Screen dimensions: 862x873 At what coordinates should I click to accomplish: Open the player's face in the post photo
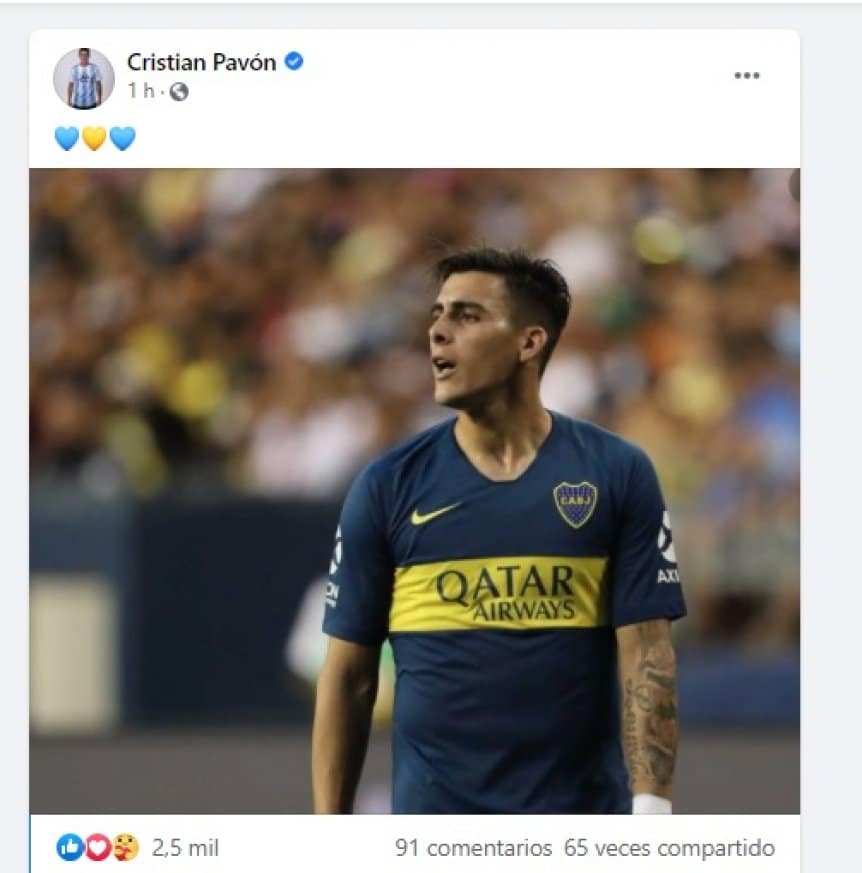474,338
